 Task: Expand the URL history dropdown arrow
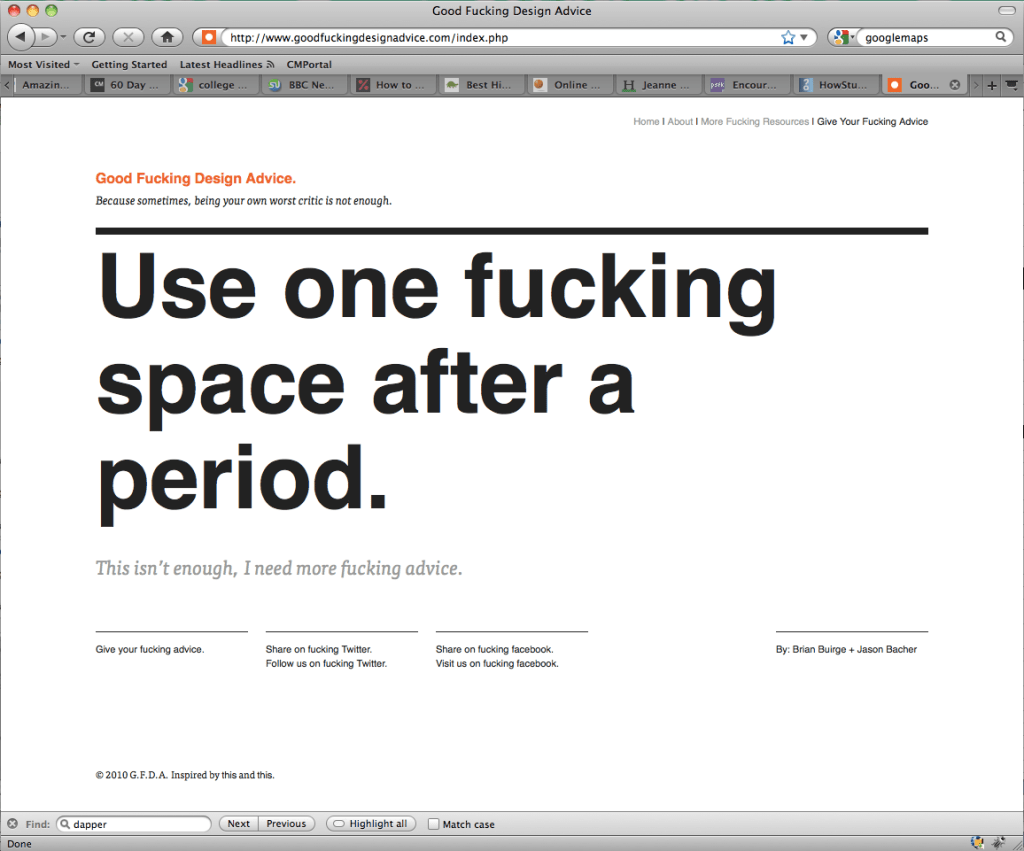click(x=804, y=38)
